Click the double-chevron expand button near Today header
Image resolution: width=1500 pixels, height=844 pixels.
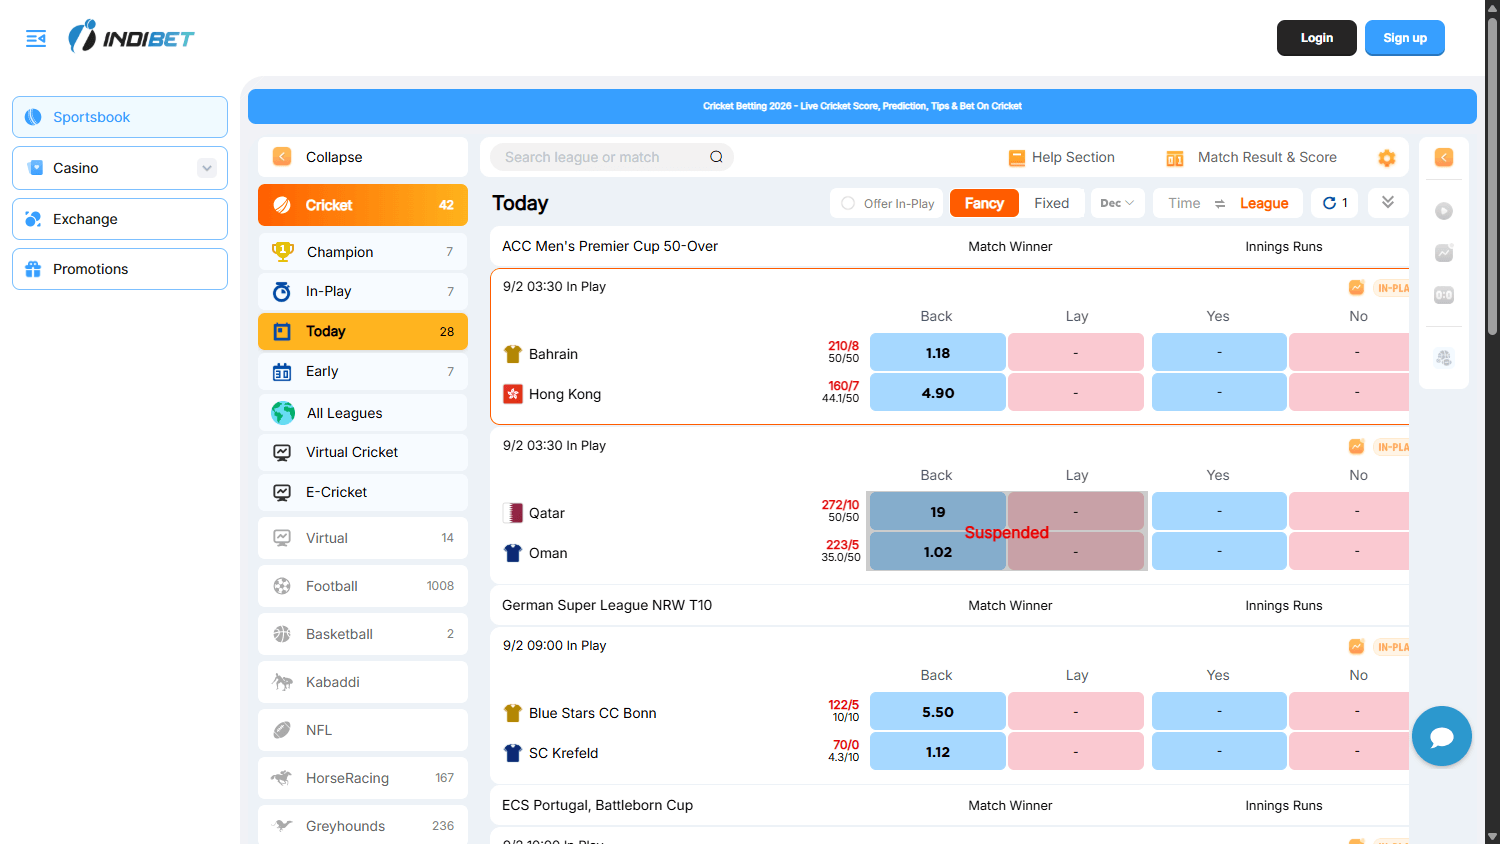coord(1388,202)
